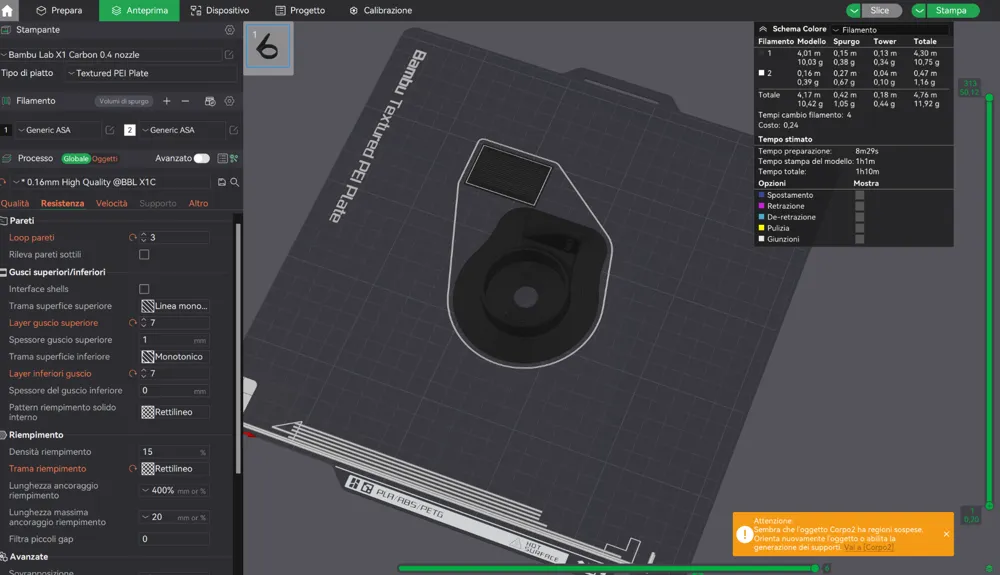Open Trama riempimento Rettilineo dropdown
This screenshot has height=575, width=1000.
pyautogui.click(x=175, y=469)
